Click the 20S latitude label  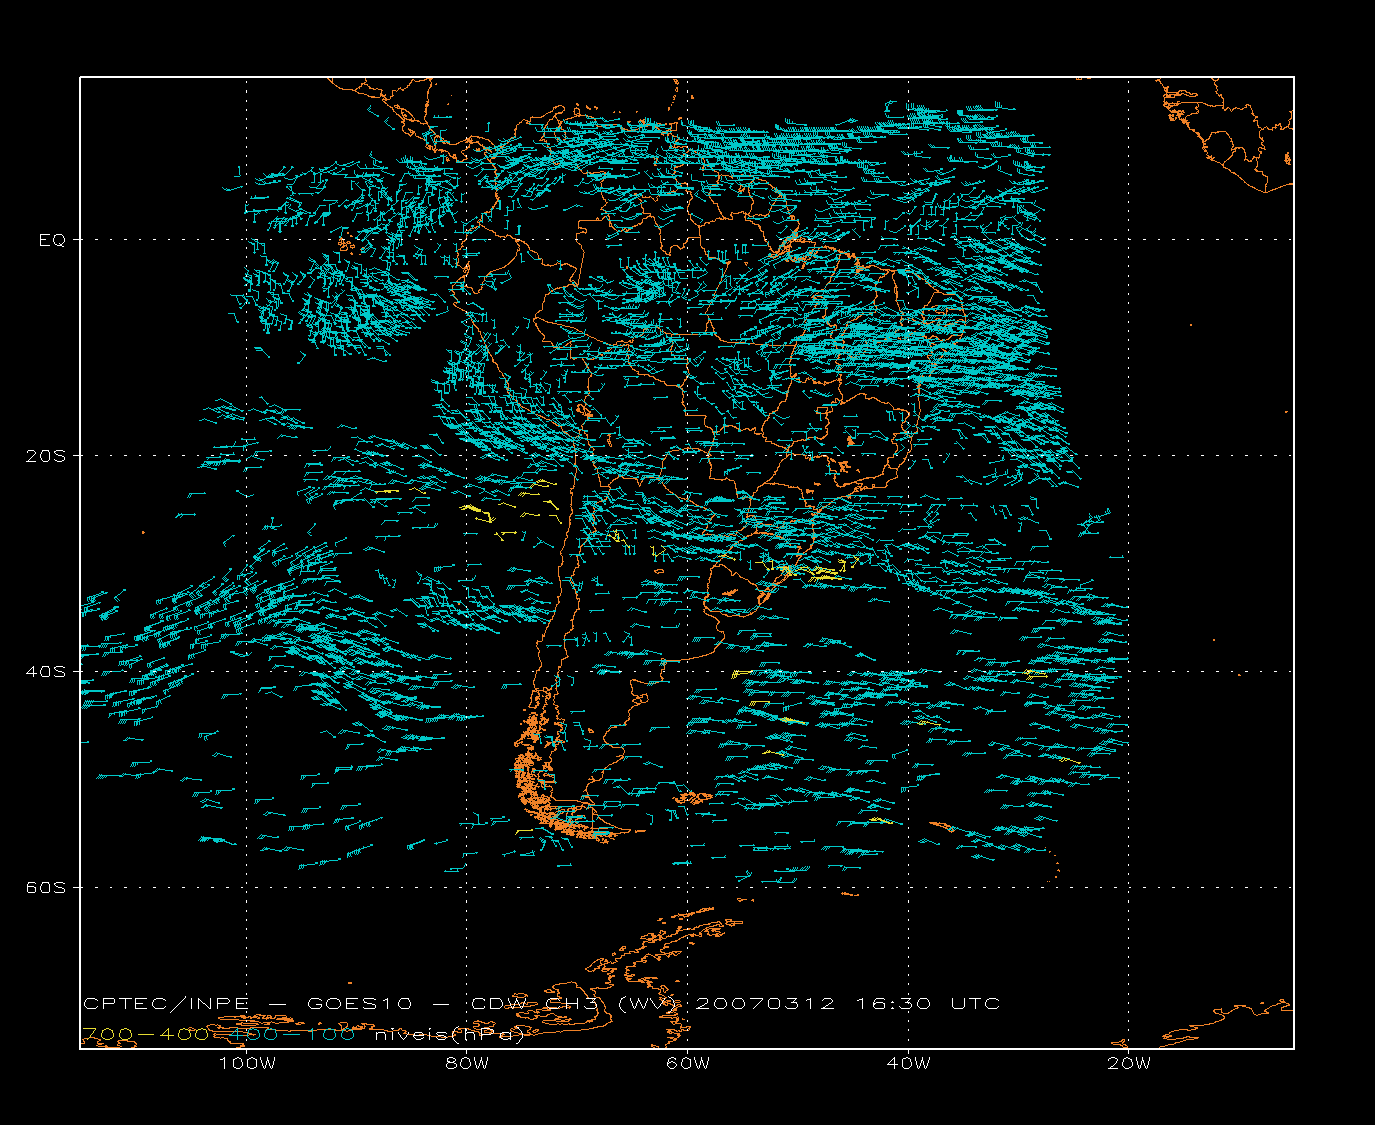coord(46,456)
